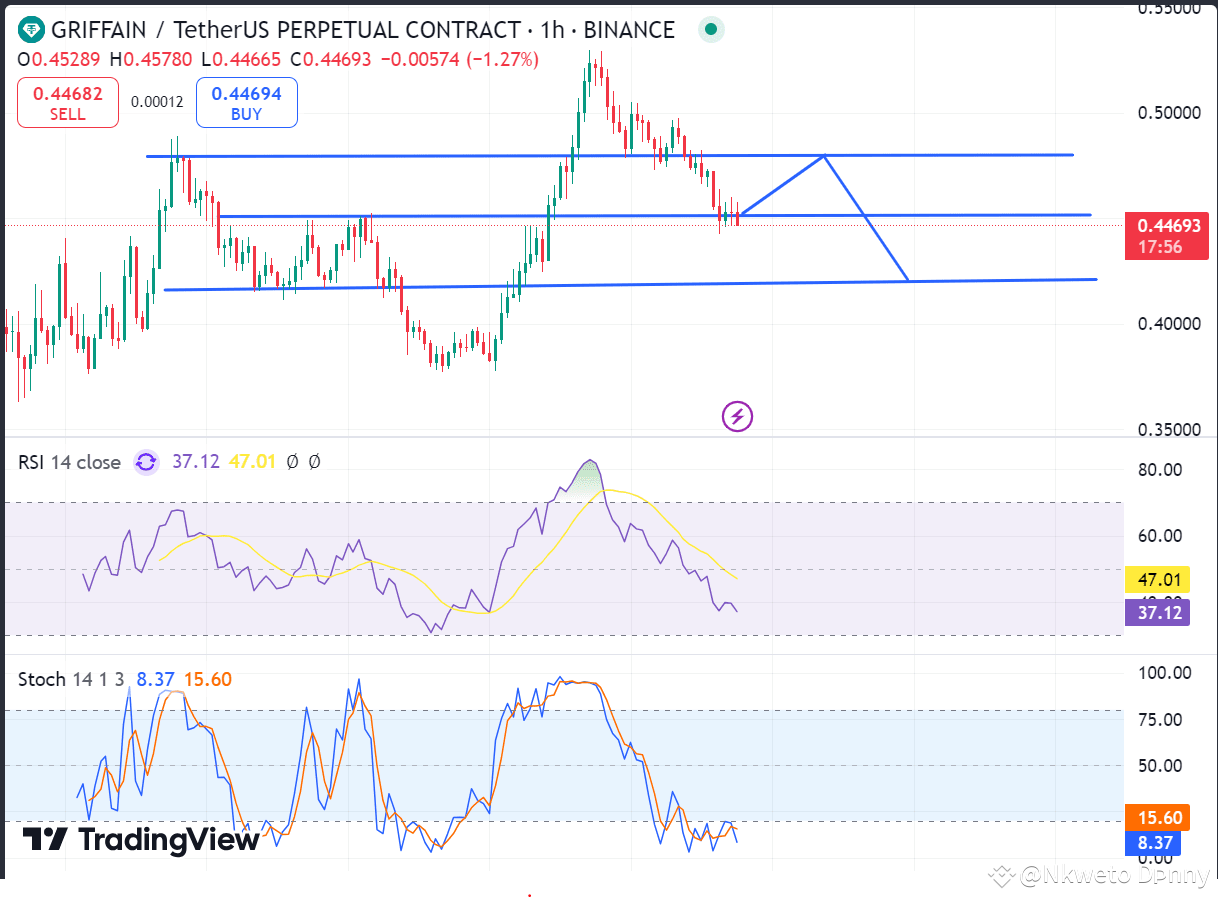Click the purple lightning bolt icon on the chart
Screen dimensions: 1218x897
coord(737,416)
